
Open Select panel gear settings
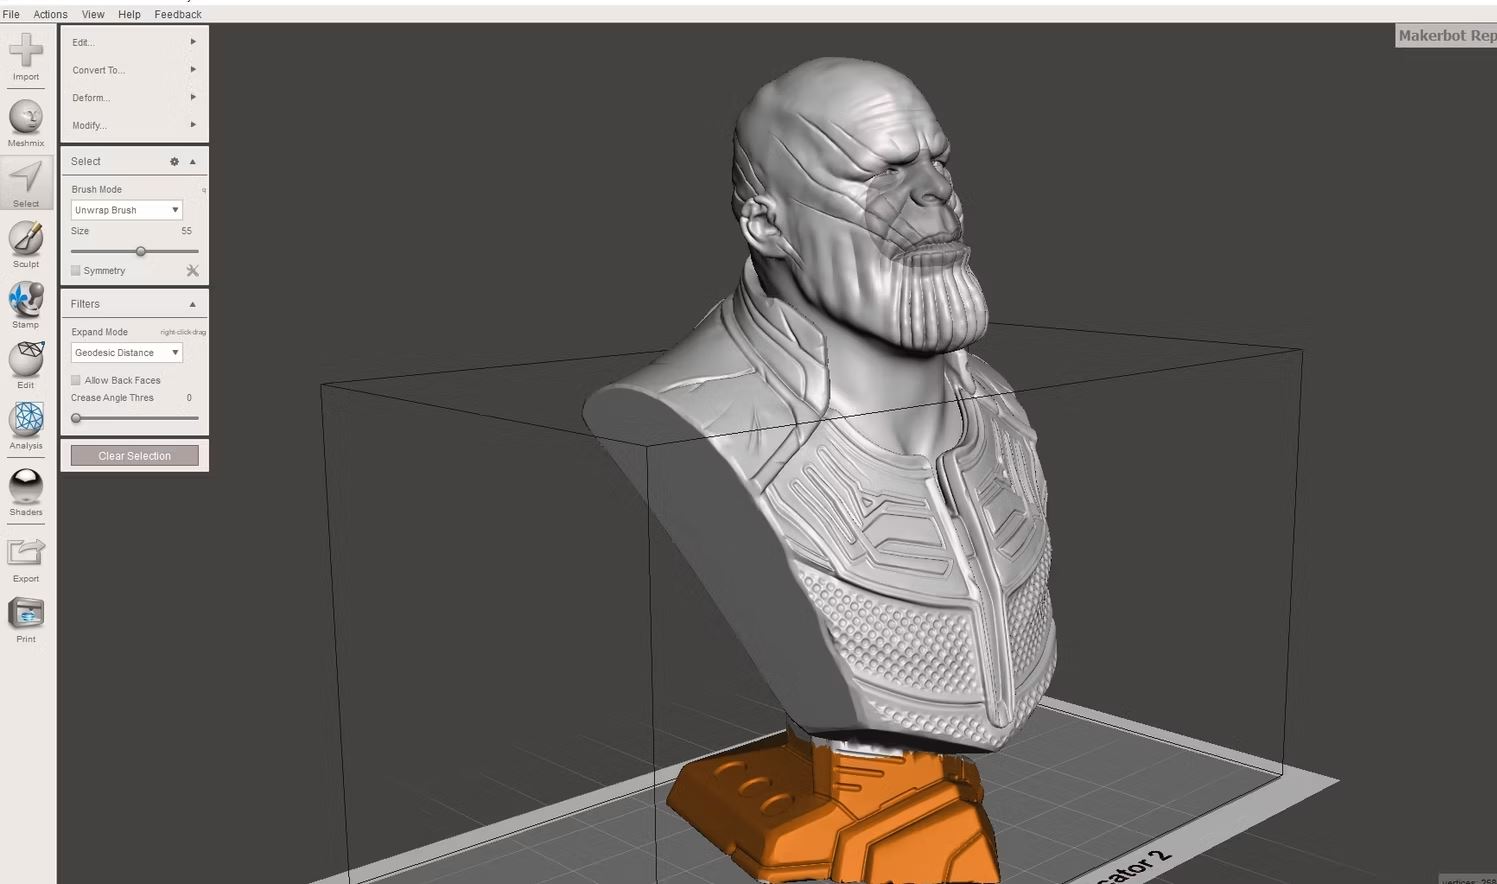click(174, 161)
